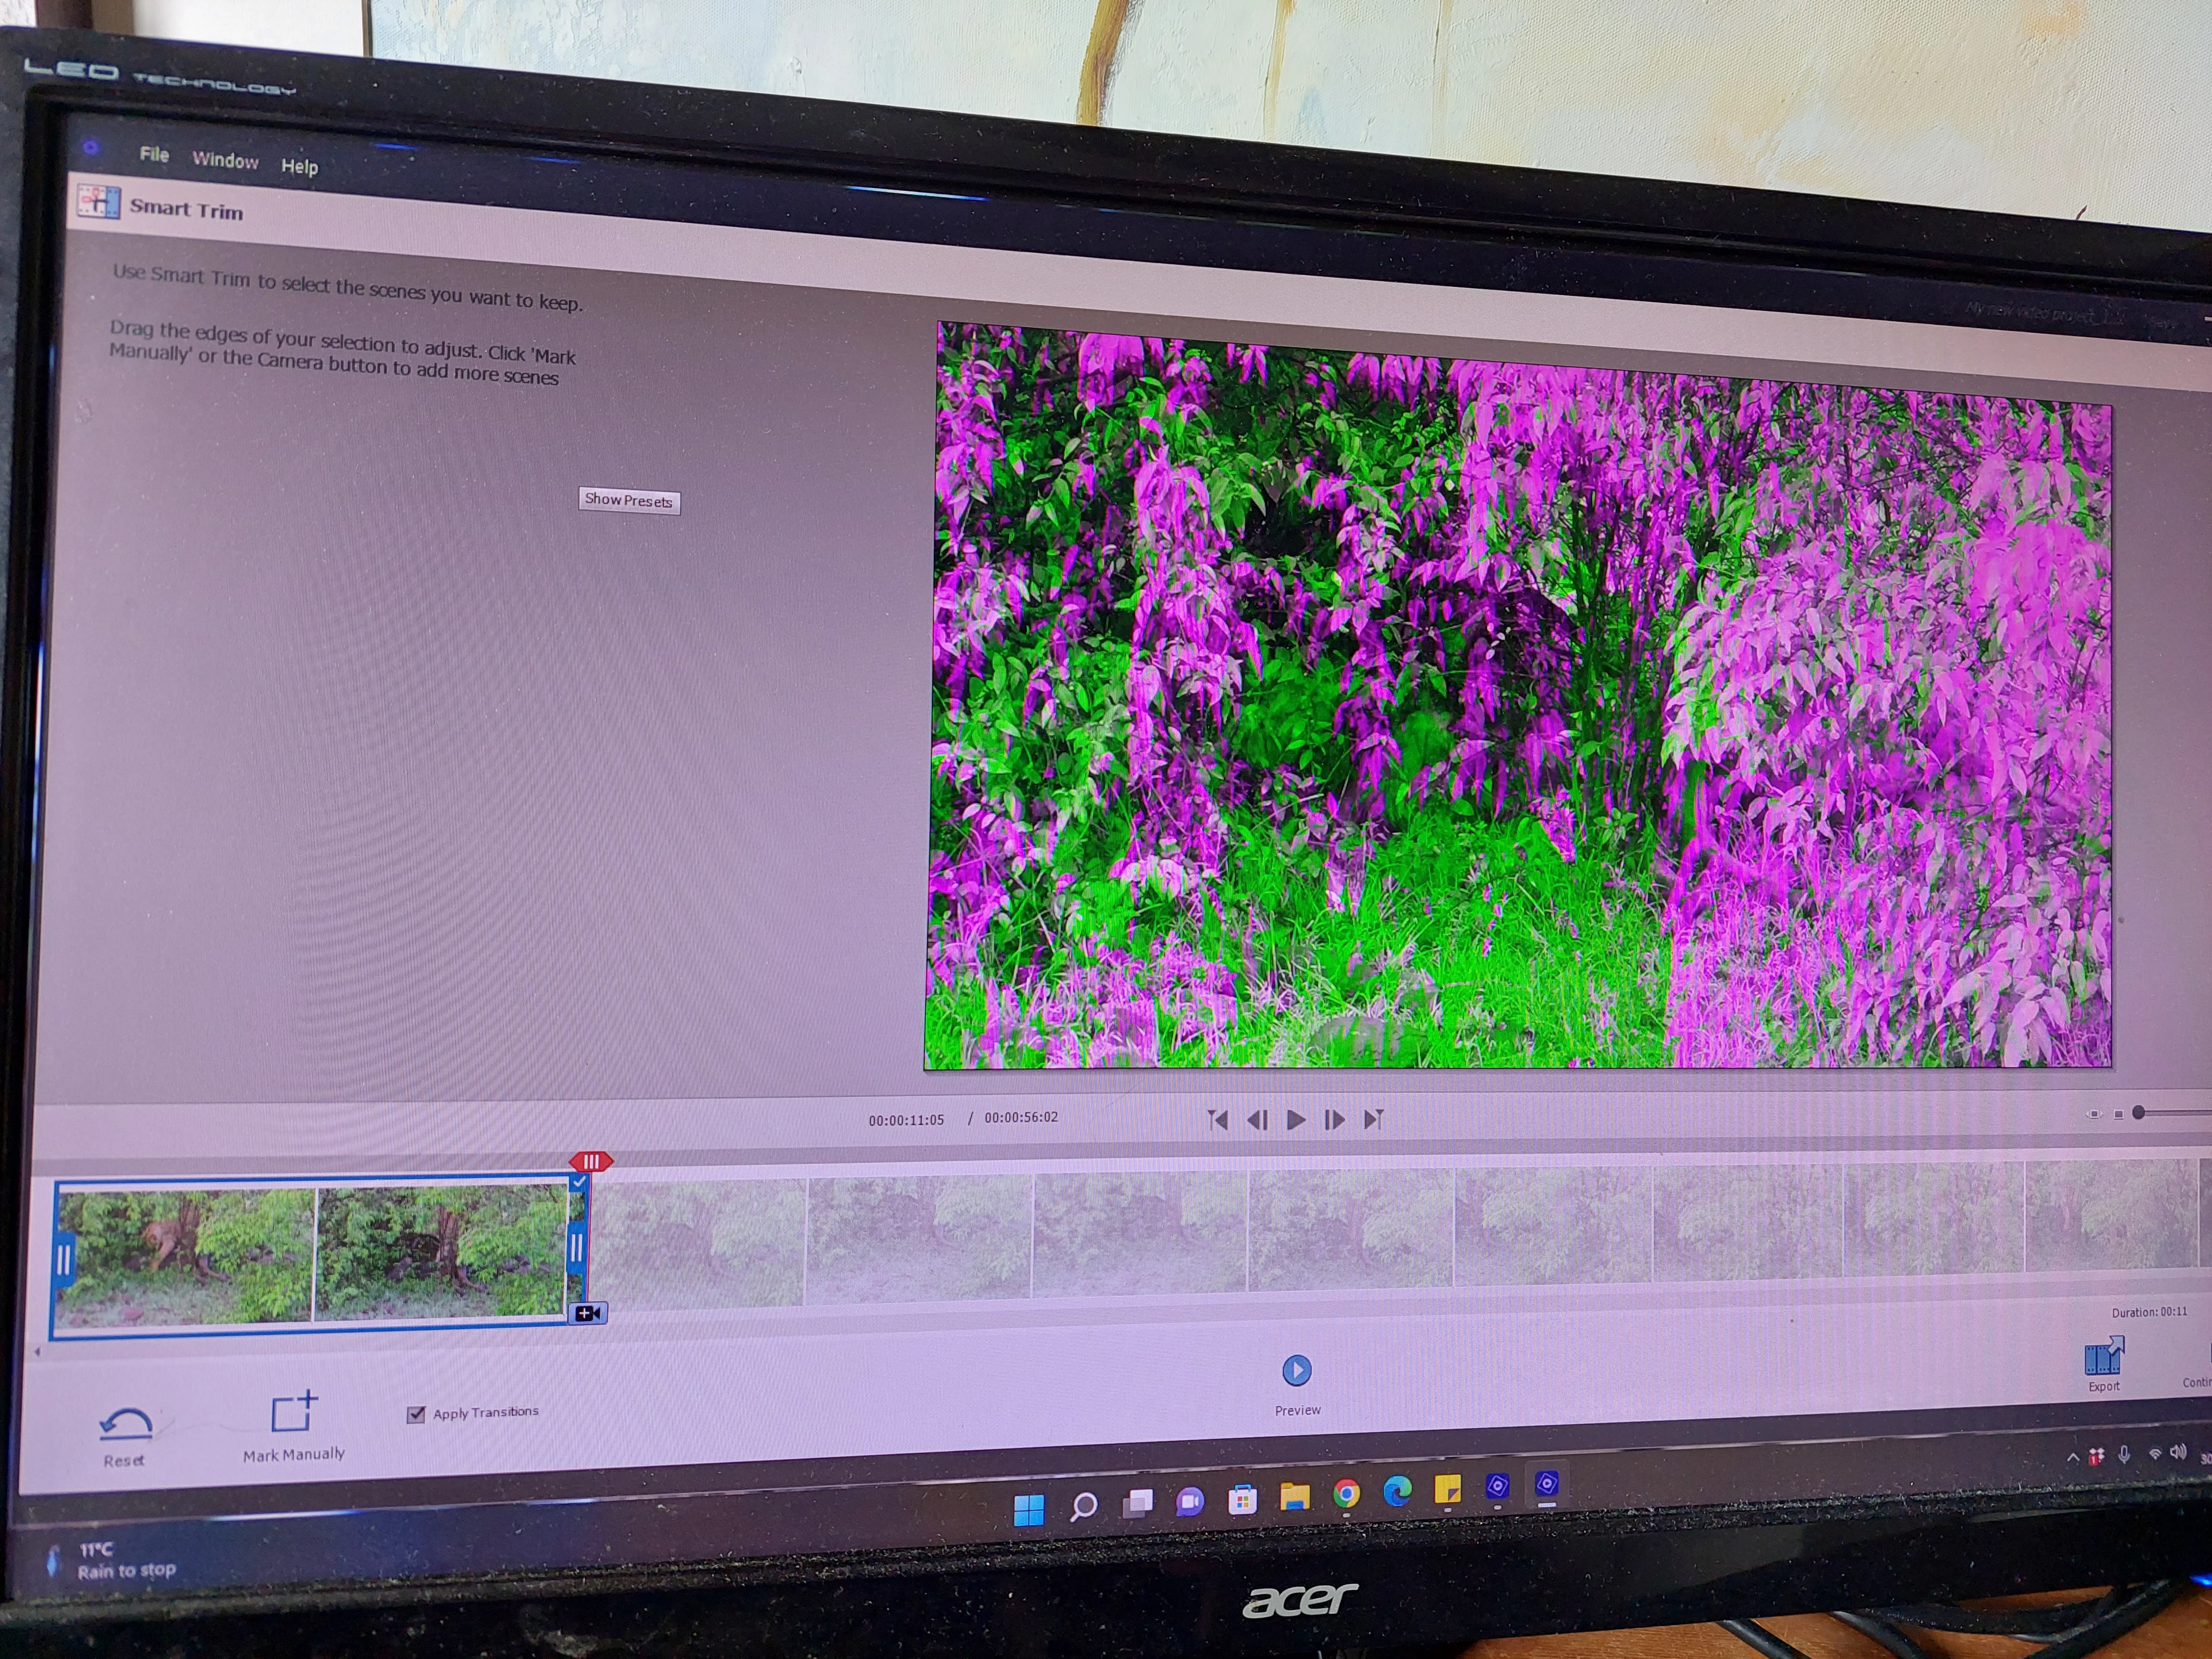Click the fit-to-visible timeline zoom icon
Image resolution: width=2212 pixels, height=1659 pixels.
pyautogui.click(x=2093, y=1114)
